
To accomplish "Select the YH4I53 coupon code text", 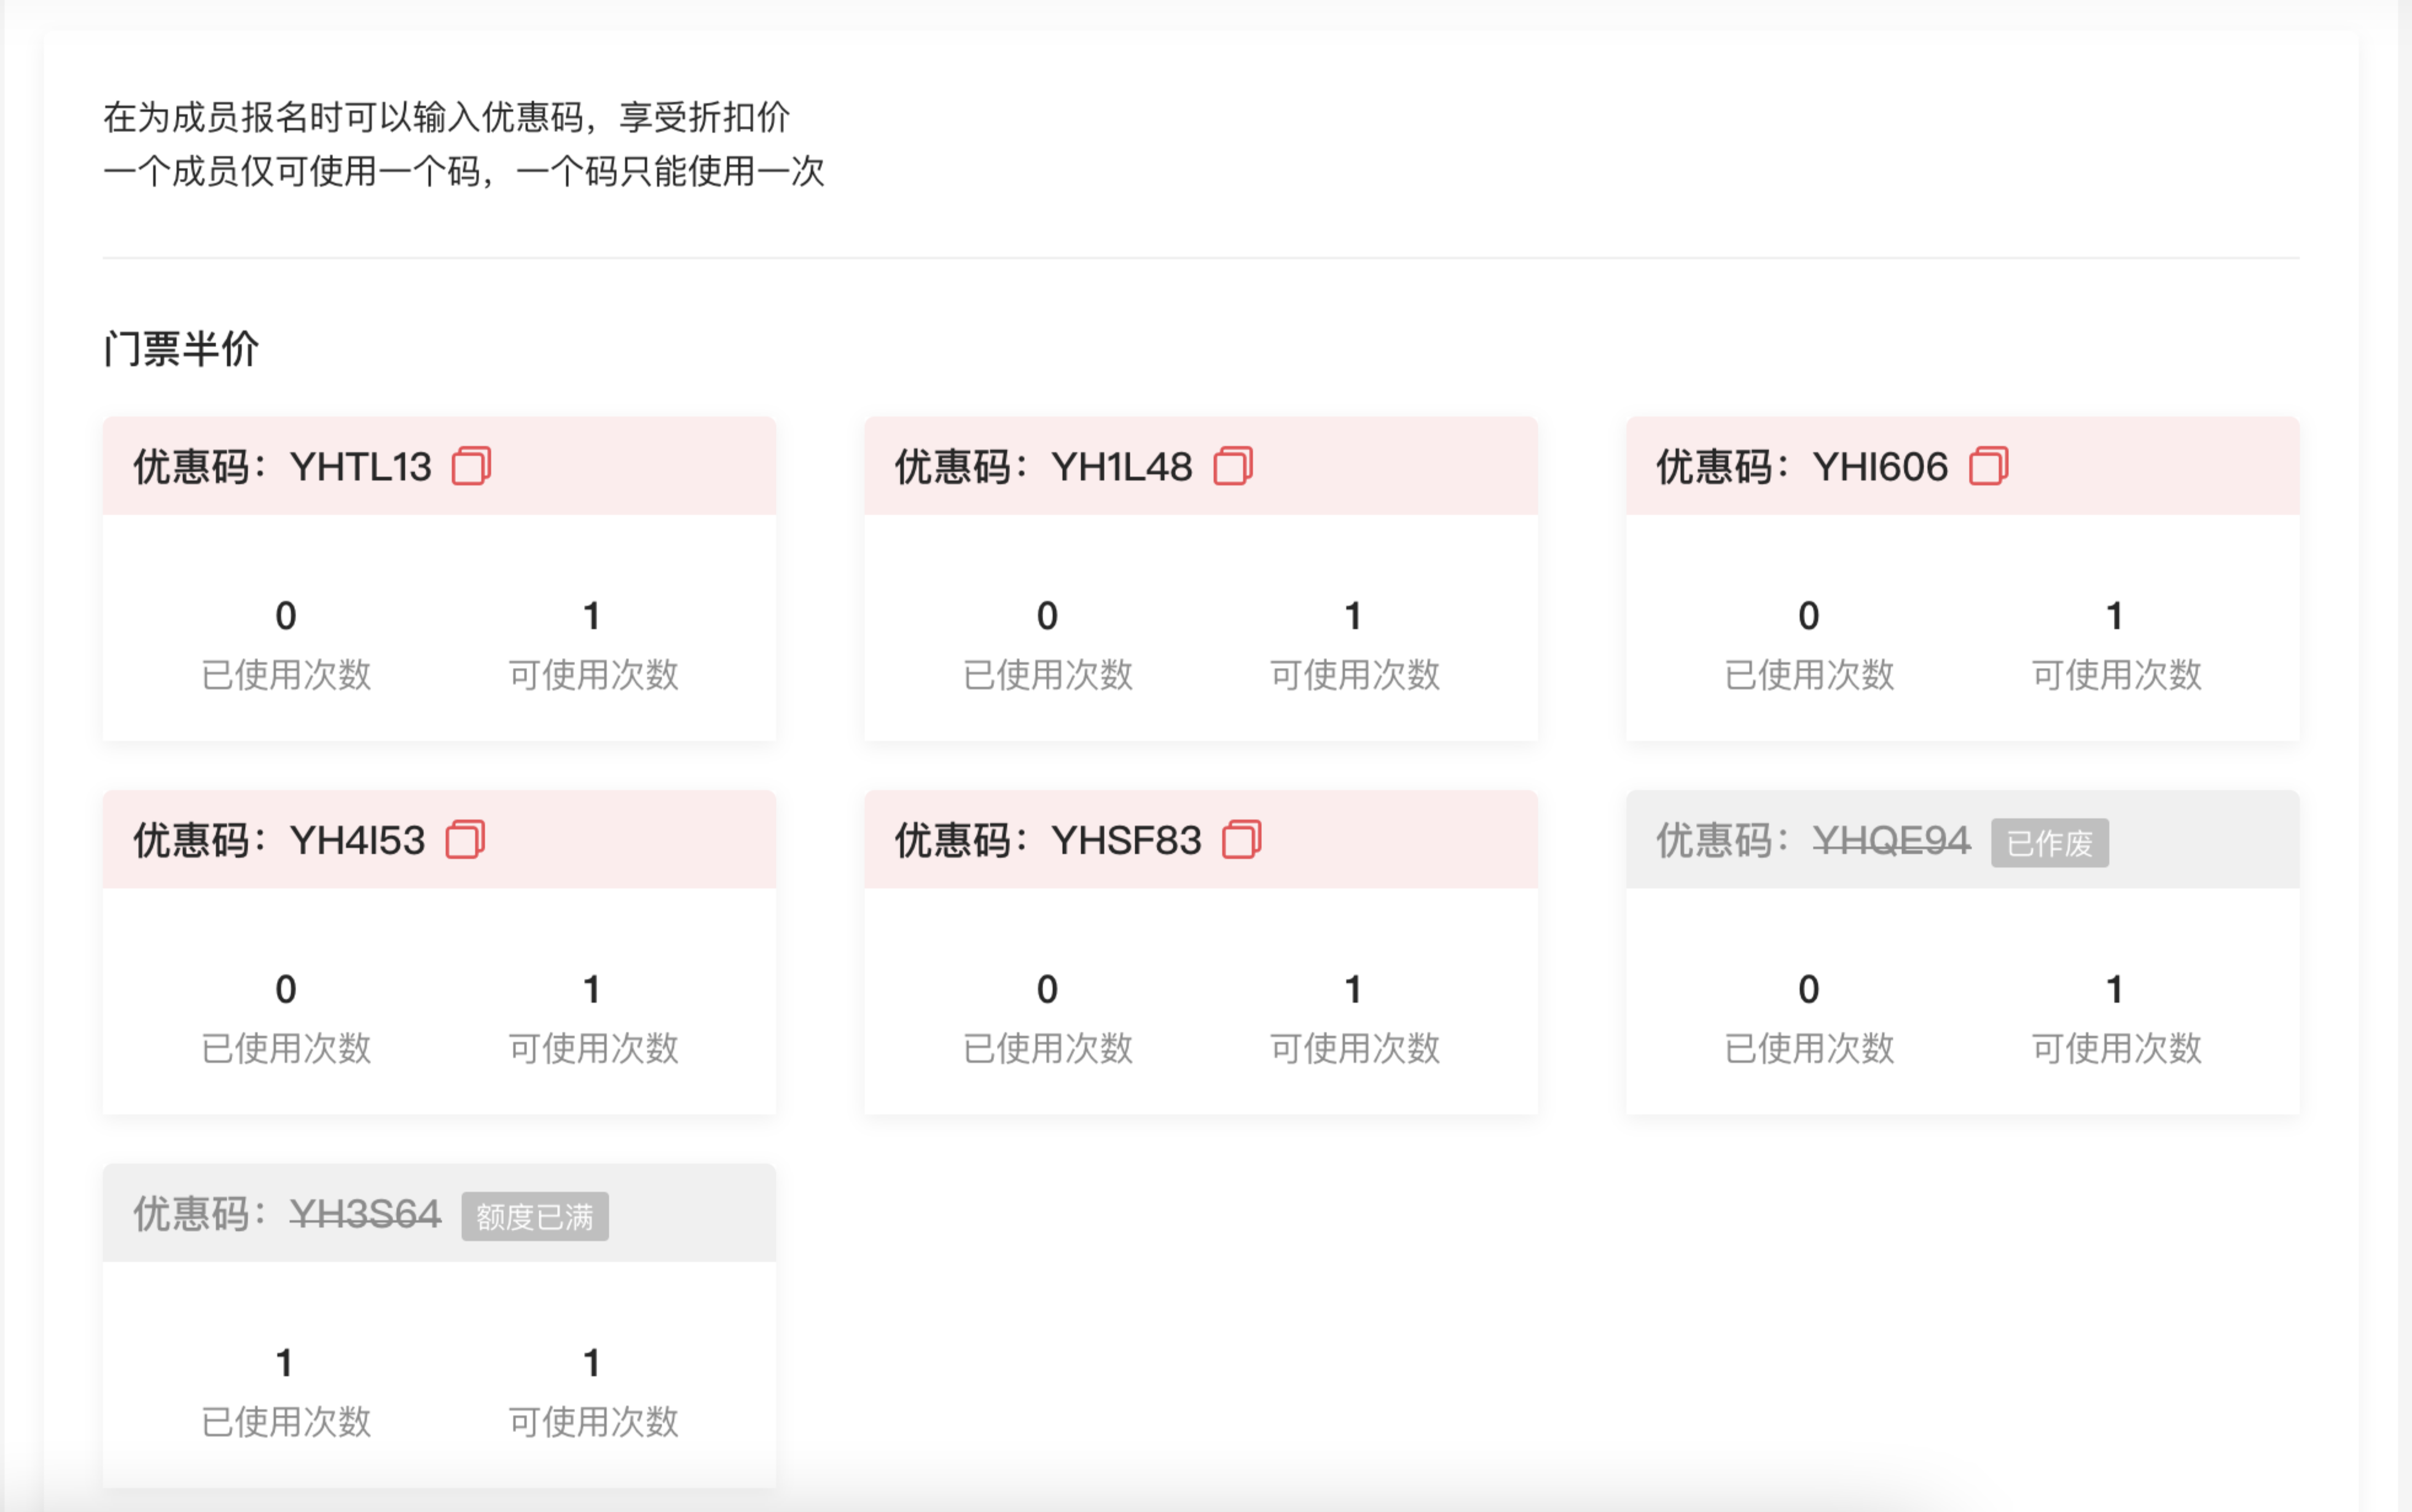I will [357, 840].
